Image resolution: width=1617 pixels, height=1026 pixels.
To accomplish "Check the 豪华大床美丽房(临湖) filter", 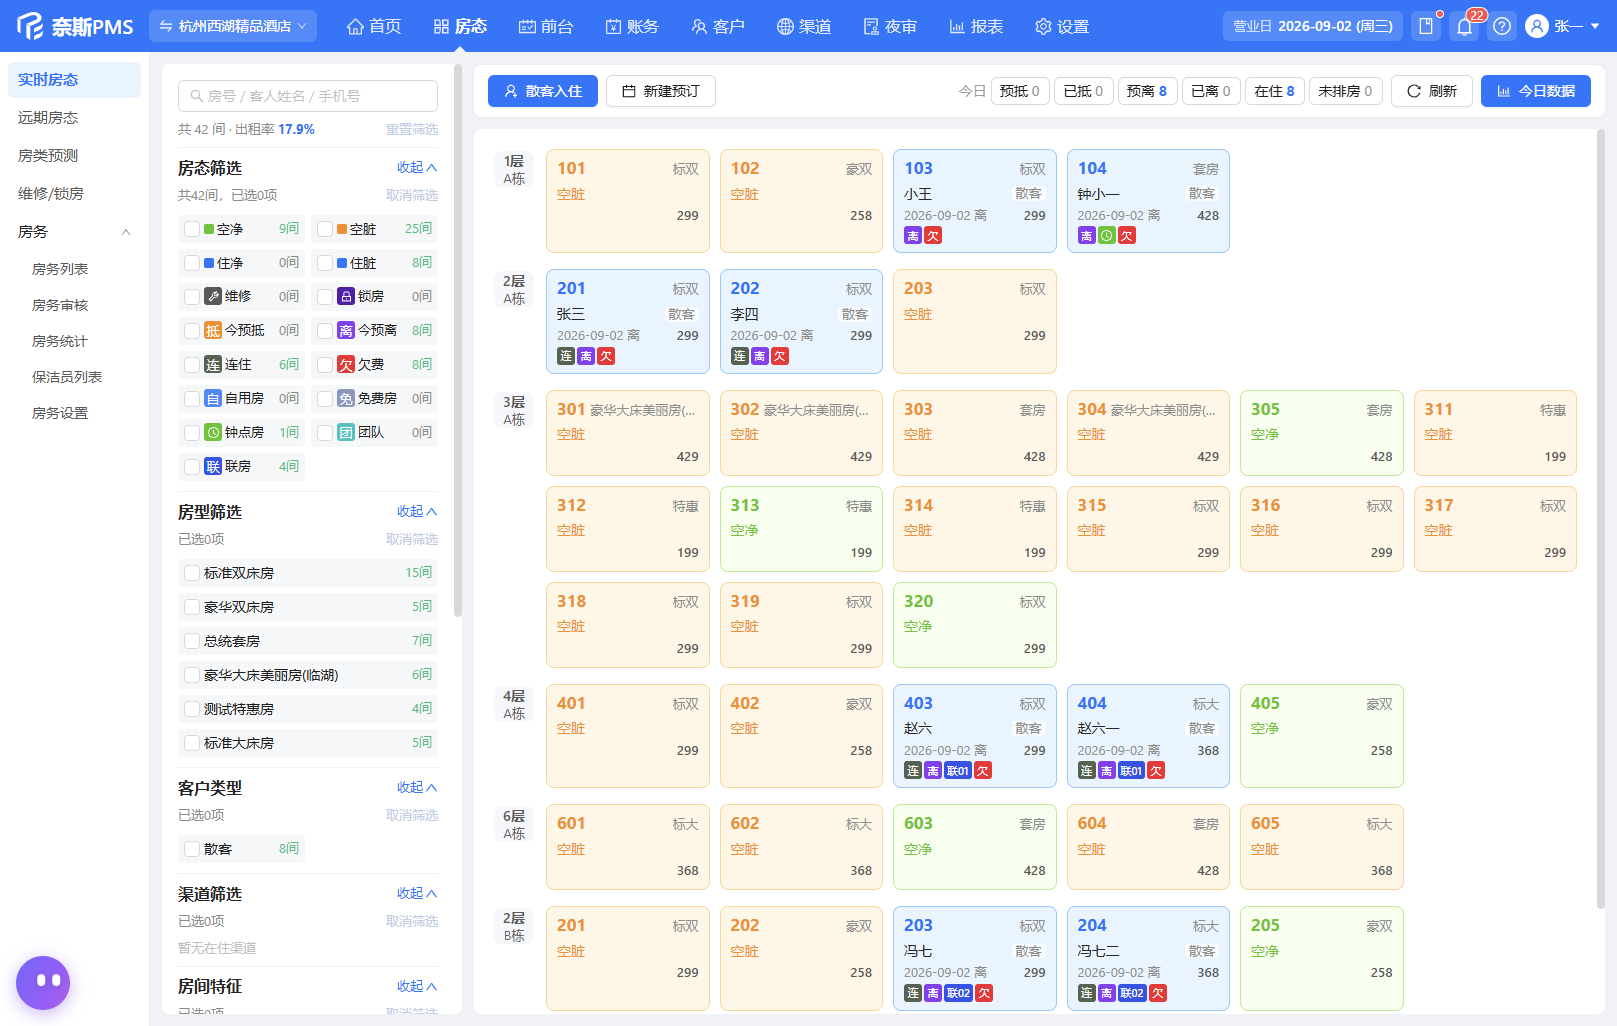I will coord(192,675).
